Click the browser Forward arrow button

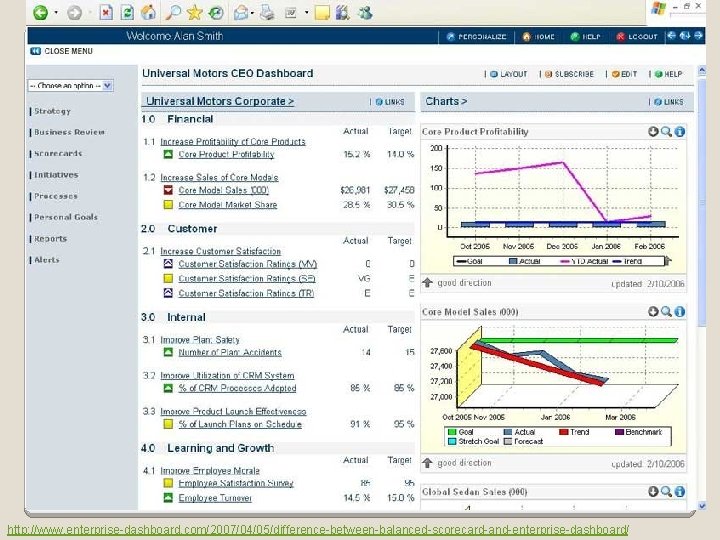click(x=74, y=12)
